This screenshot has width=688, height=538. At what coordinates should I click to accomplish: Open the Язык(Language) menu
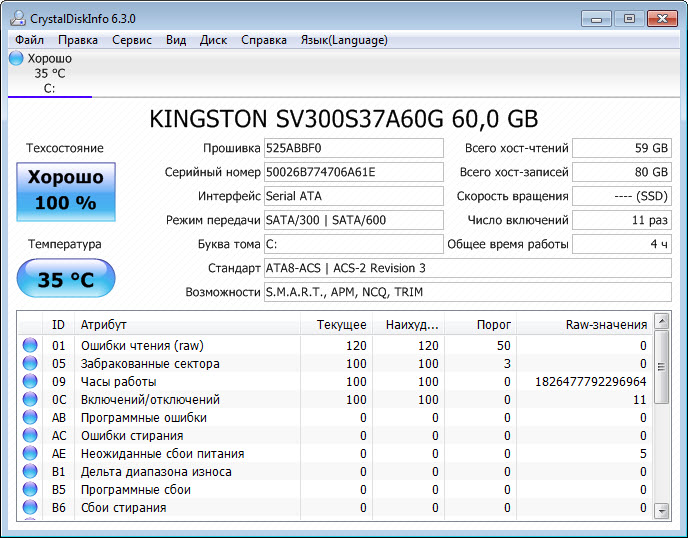[x=343, y=40]
